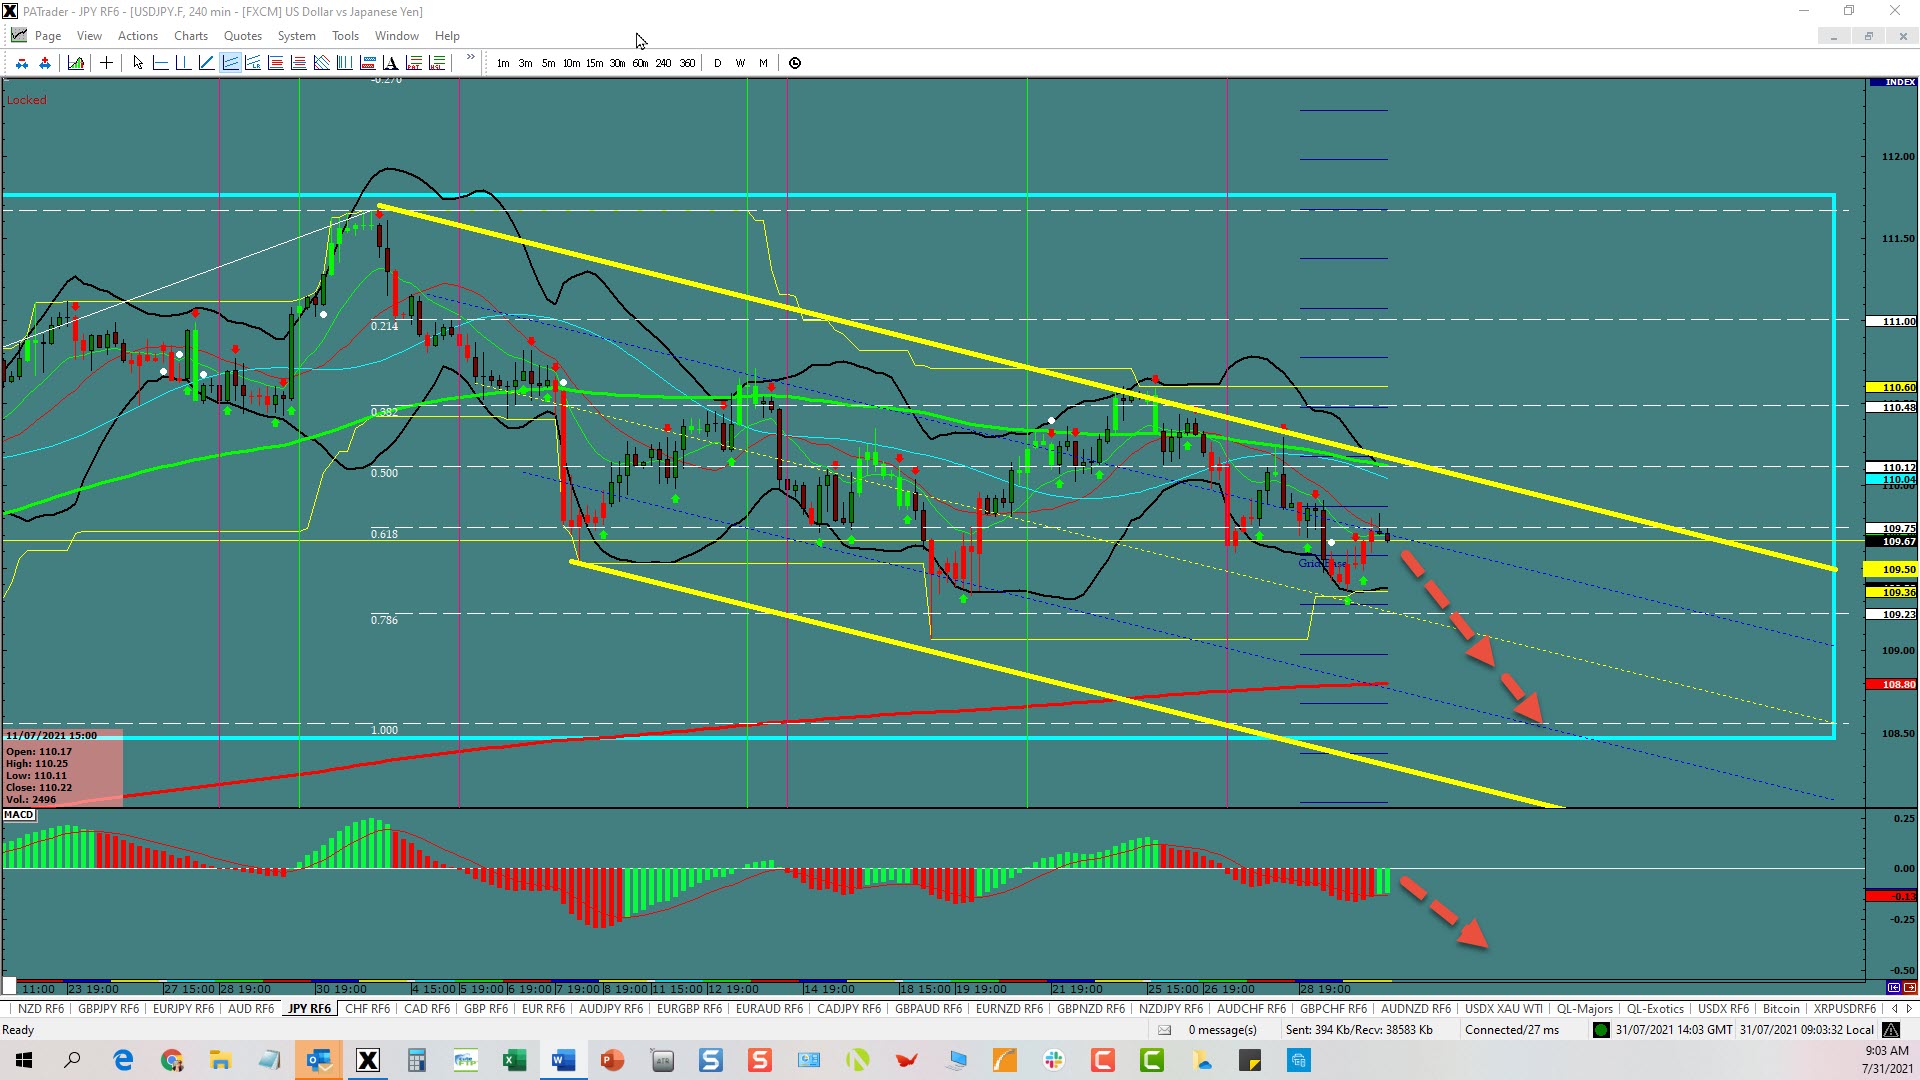Image resolution: width=1920 pixels, height=1080 pixels.
Task: Open the Actions menu
Action: pyautogui.click(x=138, y=36)
